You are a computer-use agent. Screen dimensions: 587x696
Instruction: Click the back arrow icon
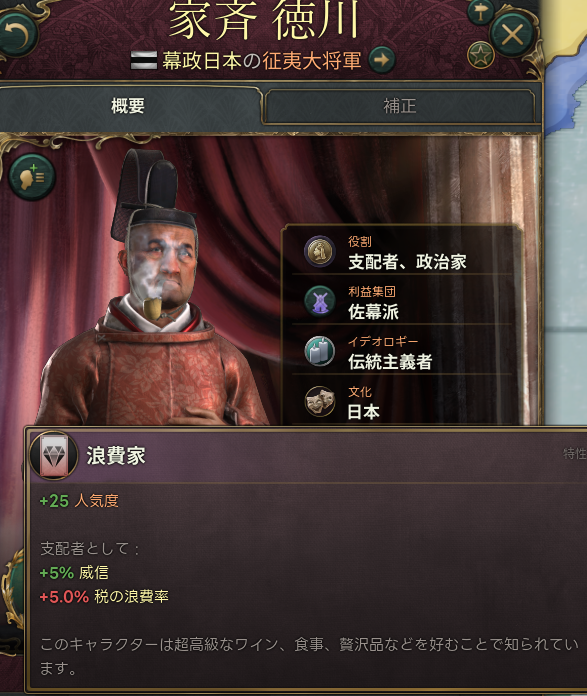19,36
